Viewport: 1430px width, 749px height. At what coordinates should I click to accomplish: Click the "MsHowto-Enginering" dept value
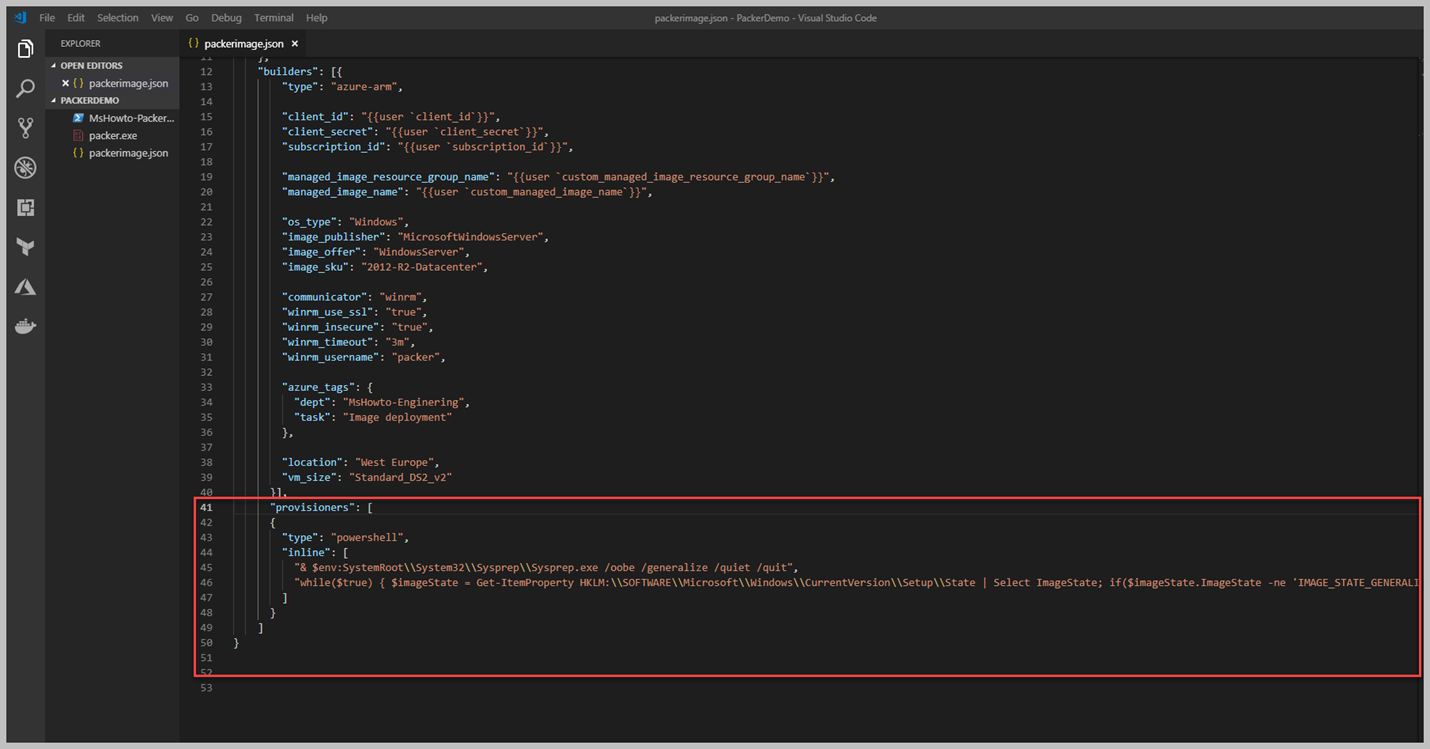pos(404,402)
